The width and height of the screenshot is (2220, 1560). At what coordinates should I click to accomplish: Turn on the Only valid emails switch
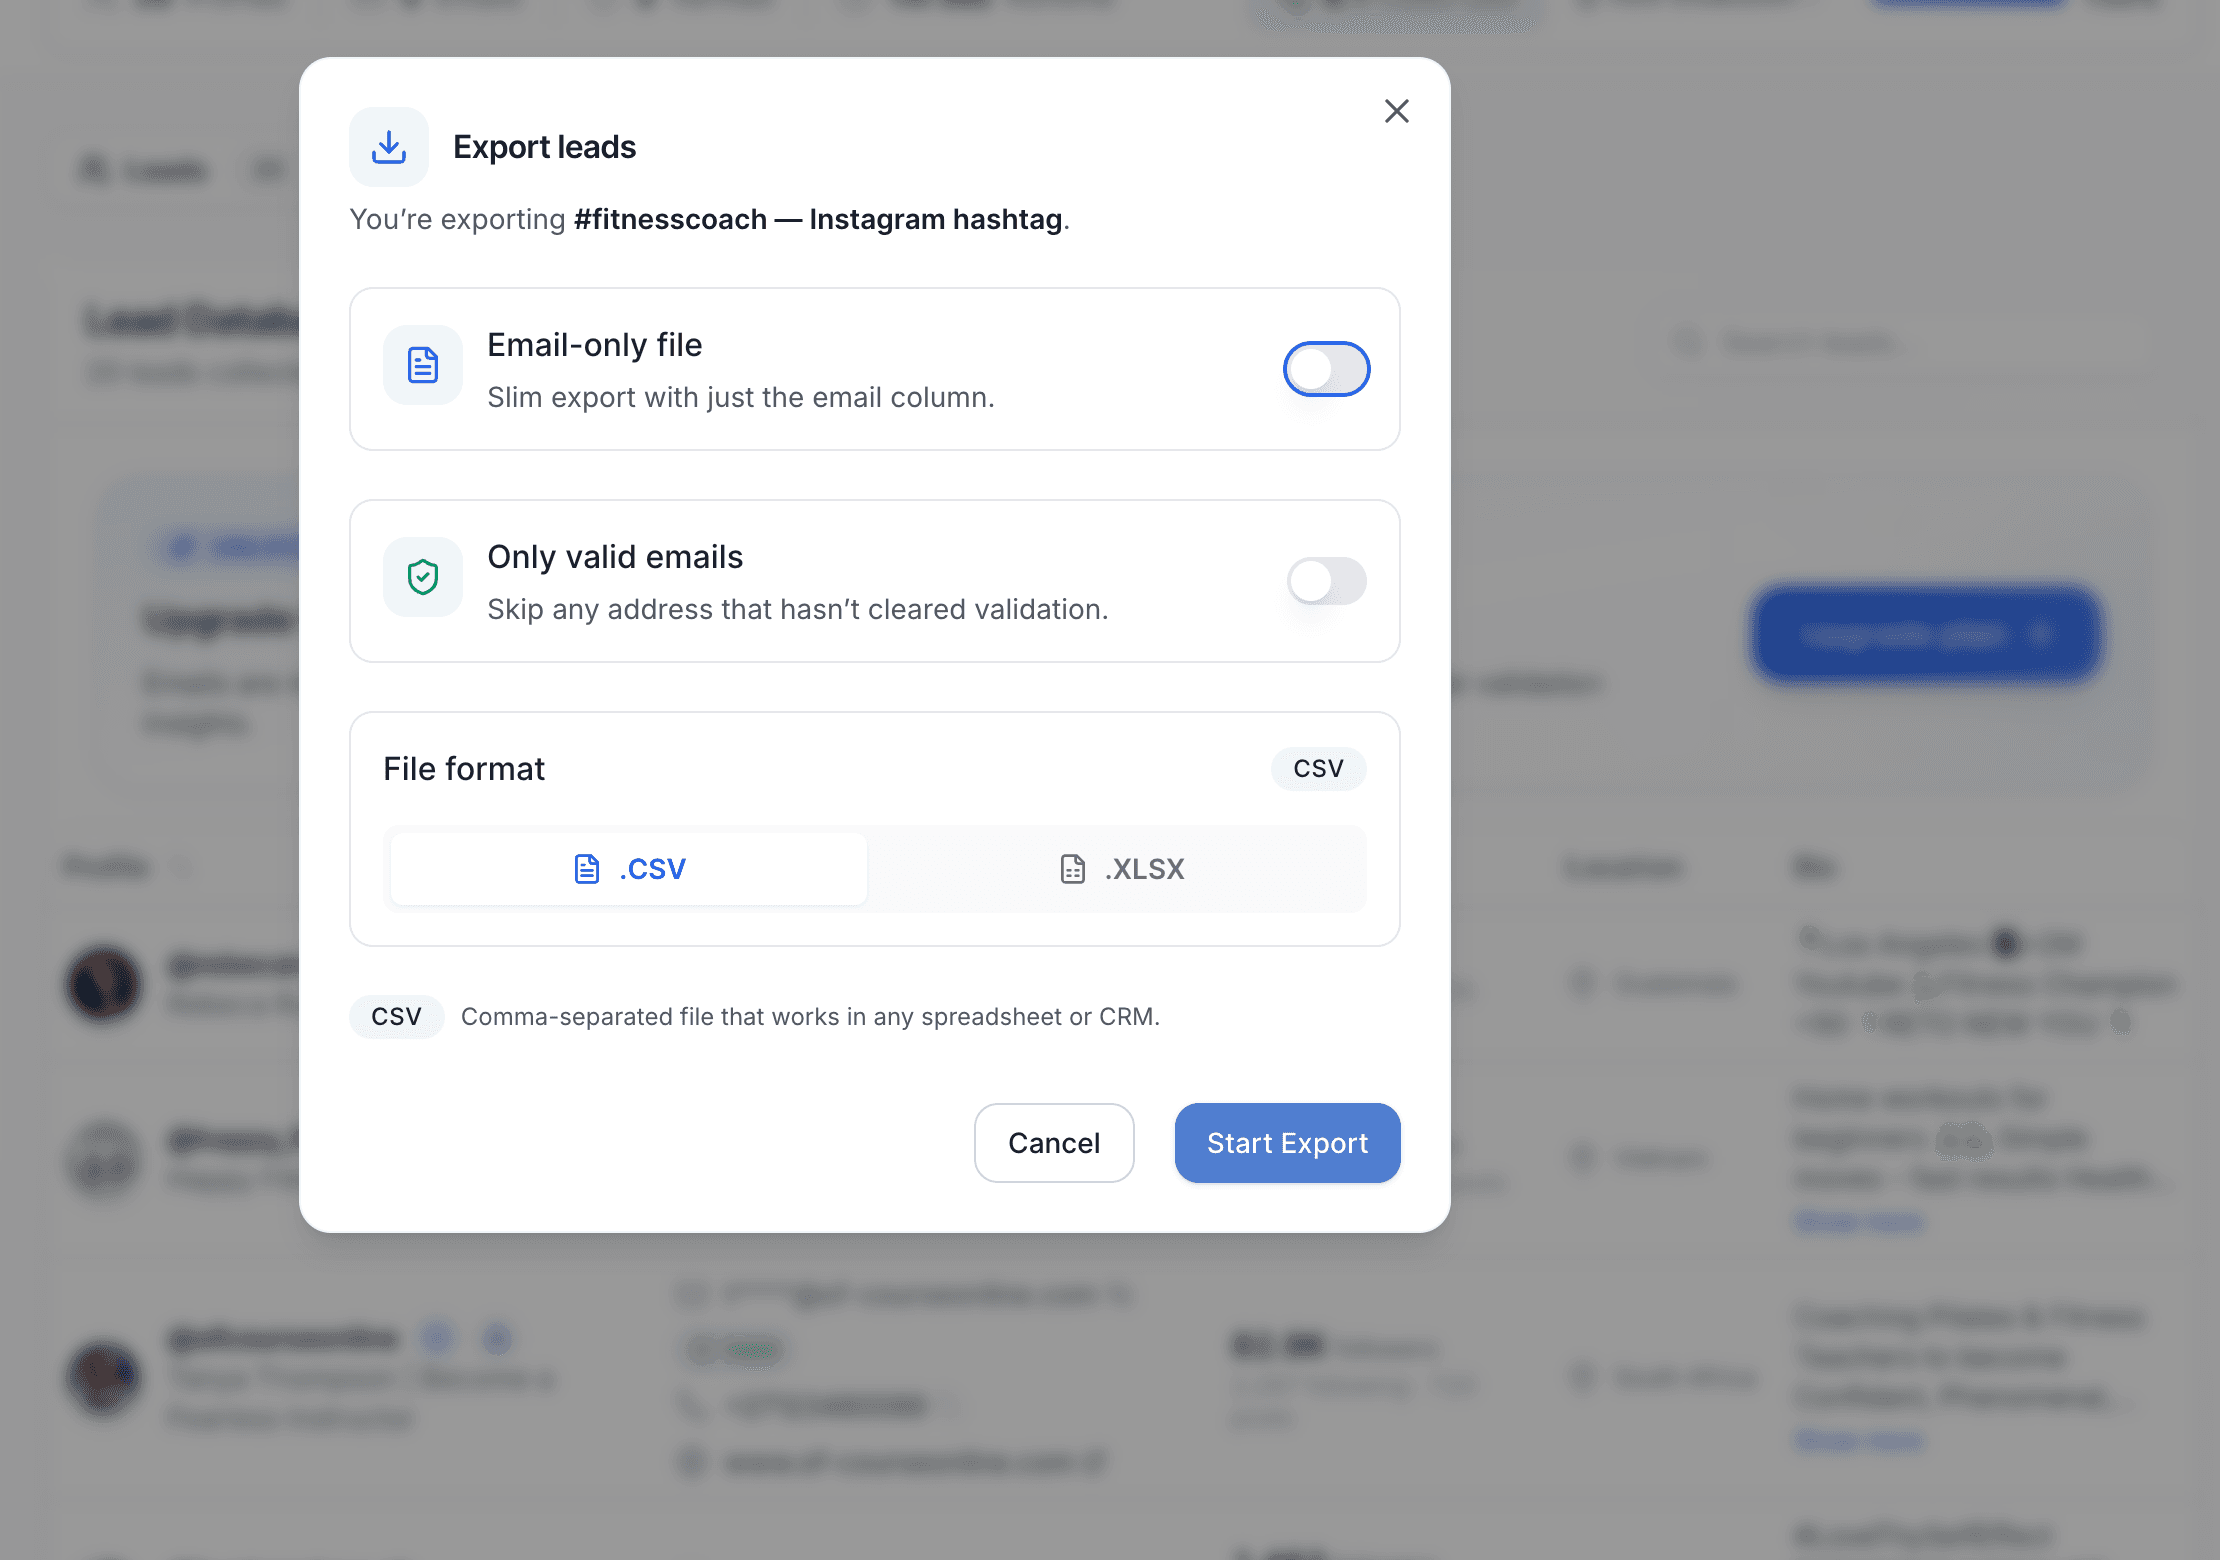[1326, 581]
